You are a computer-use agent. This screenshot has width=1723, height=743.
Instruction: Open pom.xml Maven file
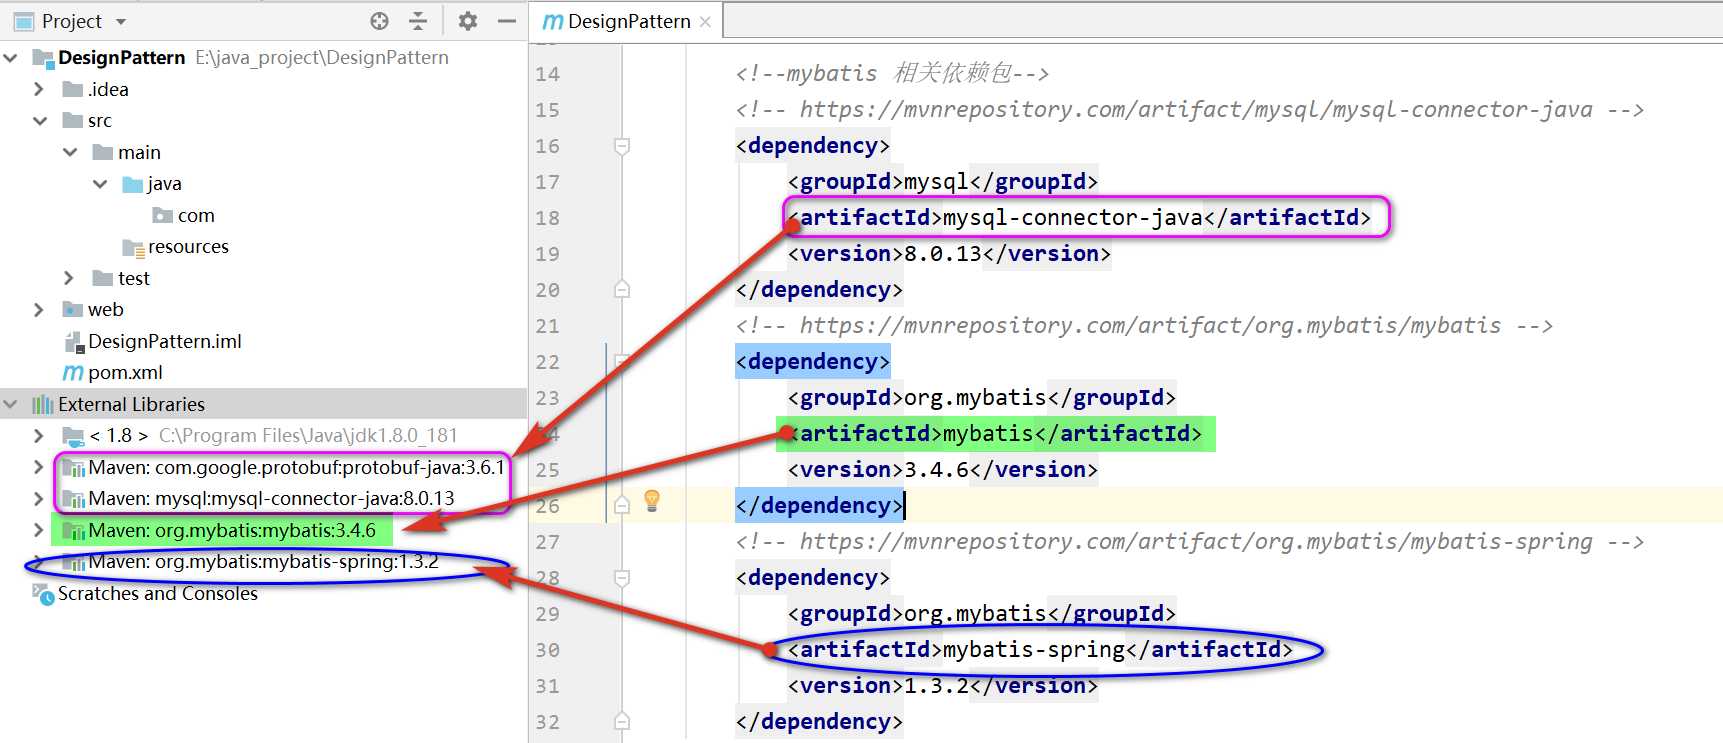[125, 373]
